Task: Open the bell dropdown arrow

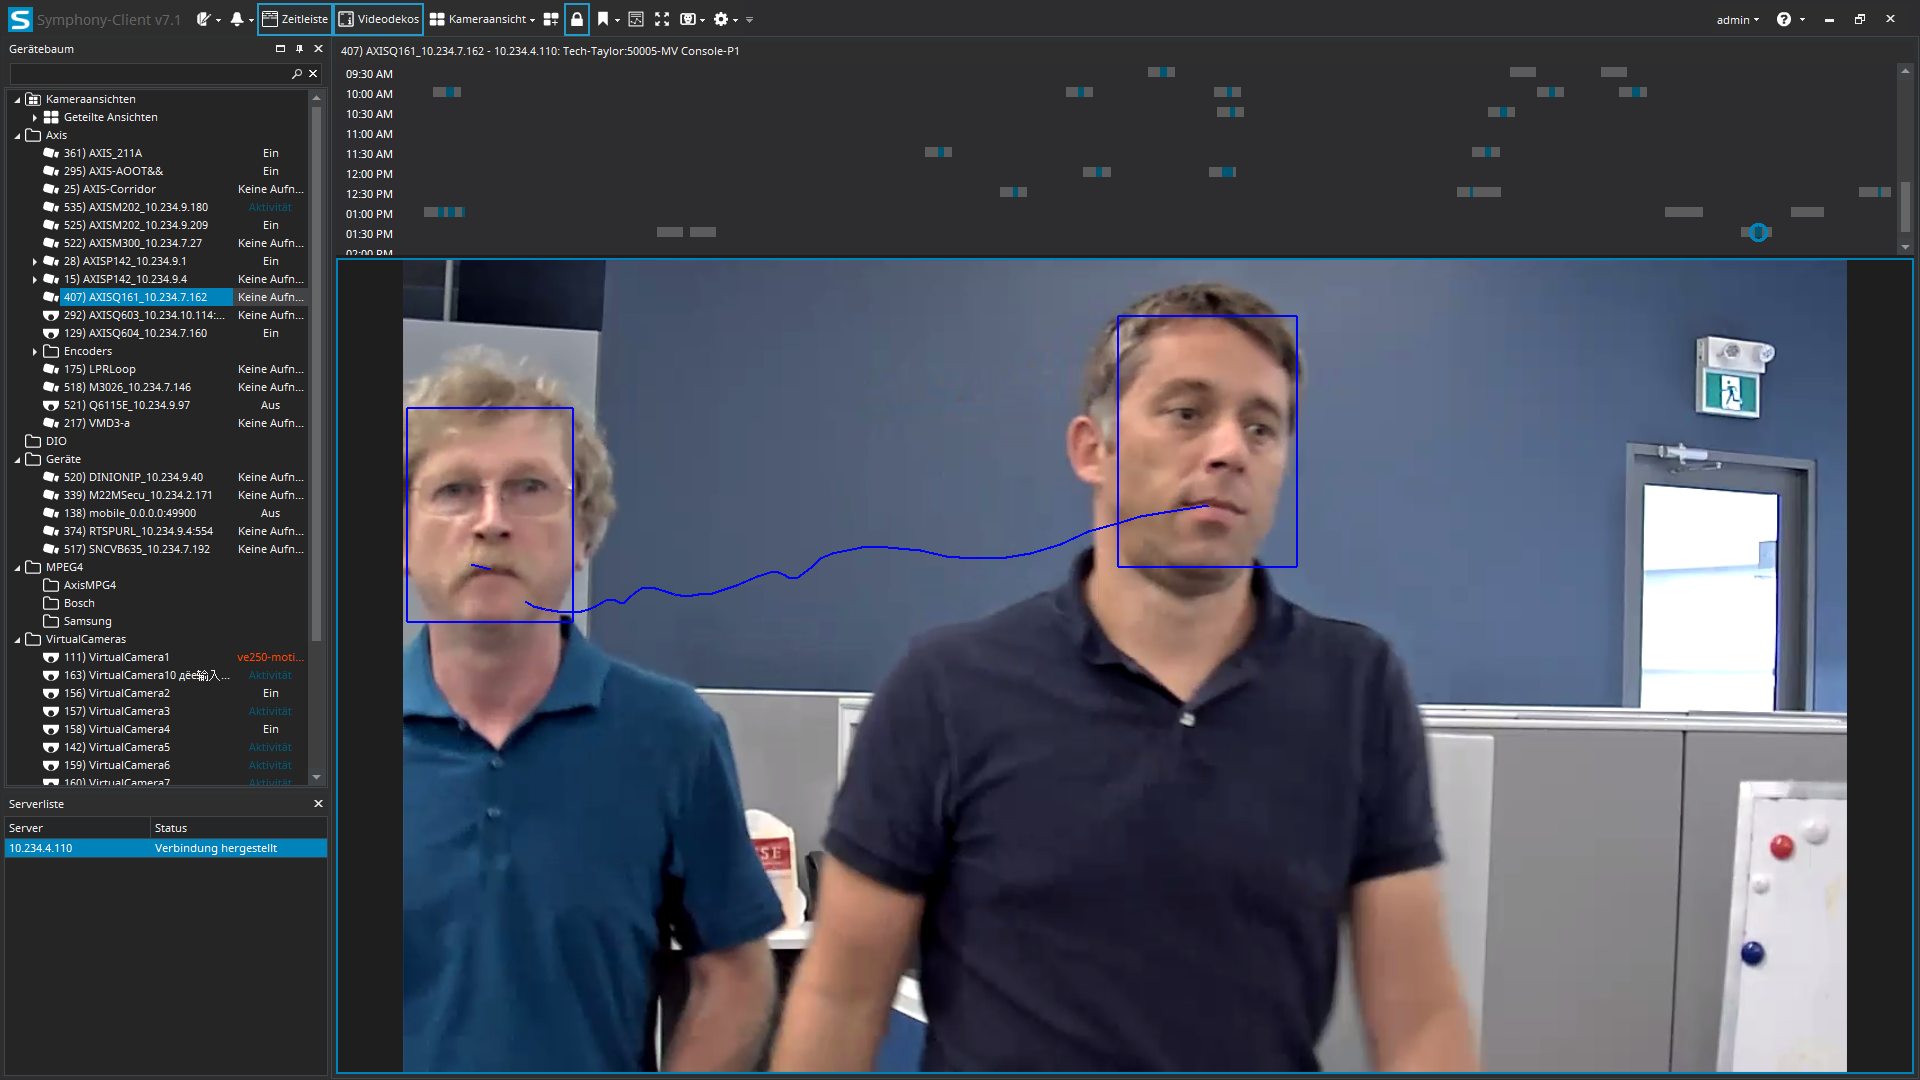Action: (x=251, y=20)
